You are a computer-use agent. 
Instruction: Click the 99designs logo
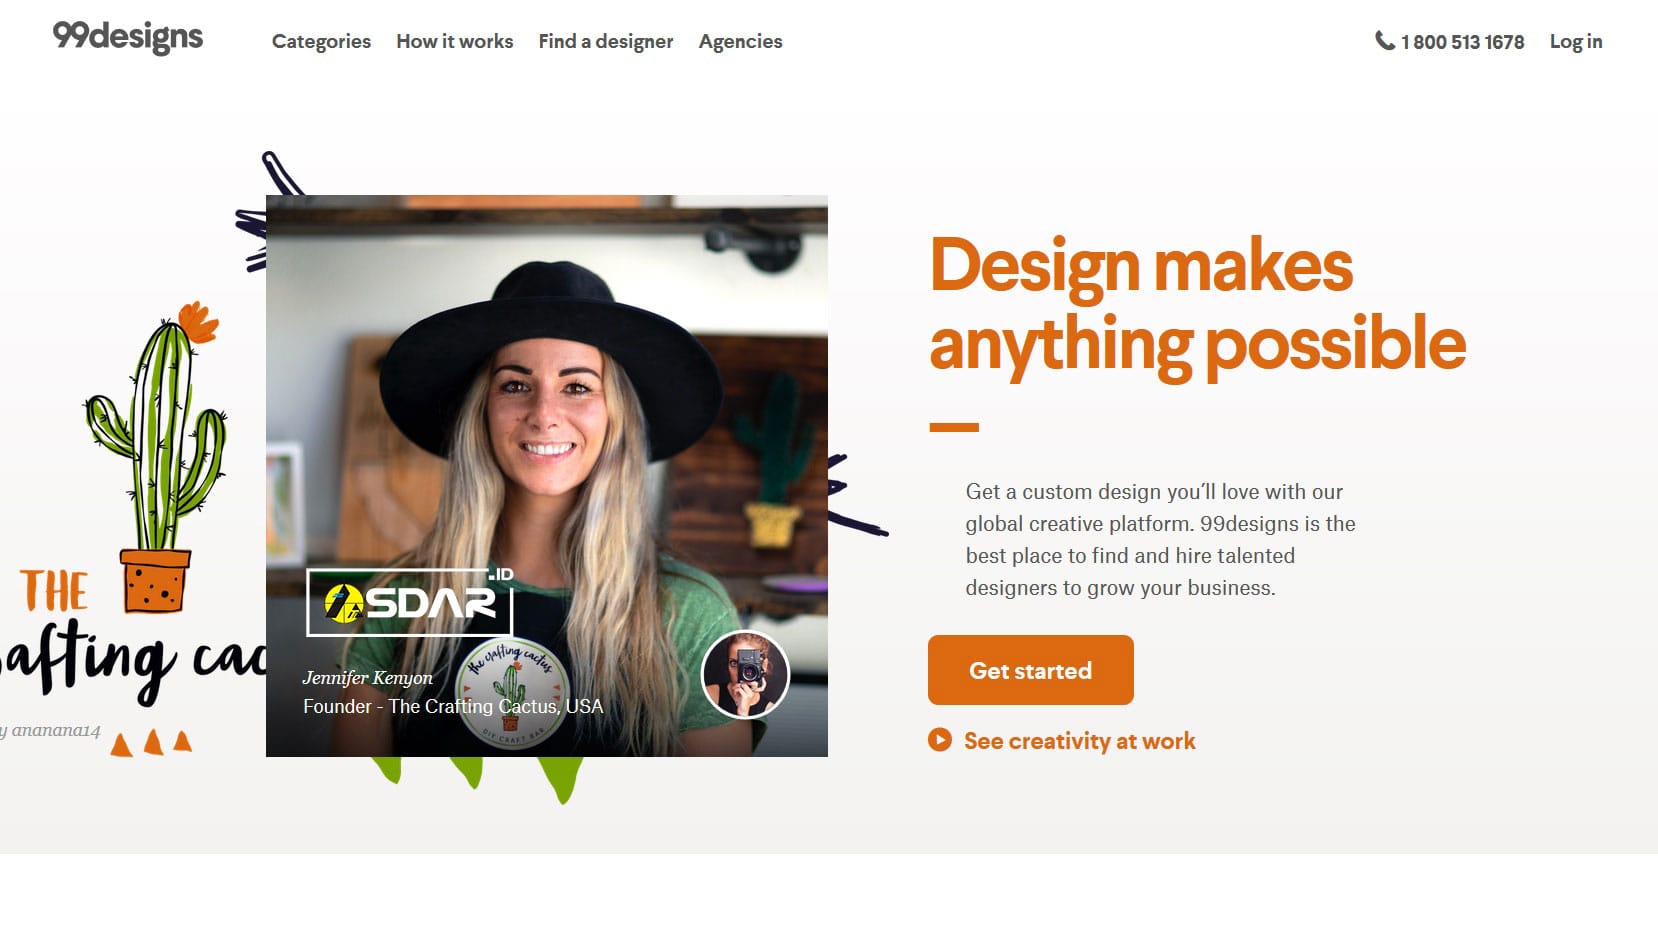click(128, 37)
